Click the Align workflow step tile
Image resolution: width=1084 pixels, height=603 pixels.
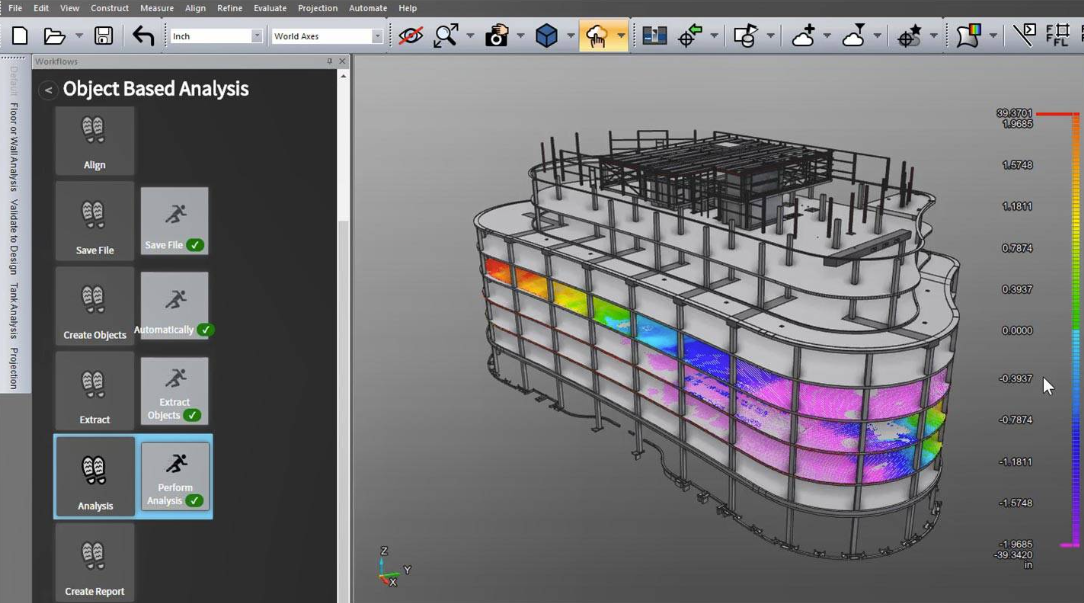pos(94,140)
